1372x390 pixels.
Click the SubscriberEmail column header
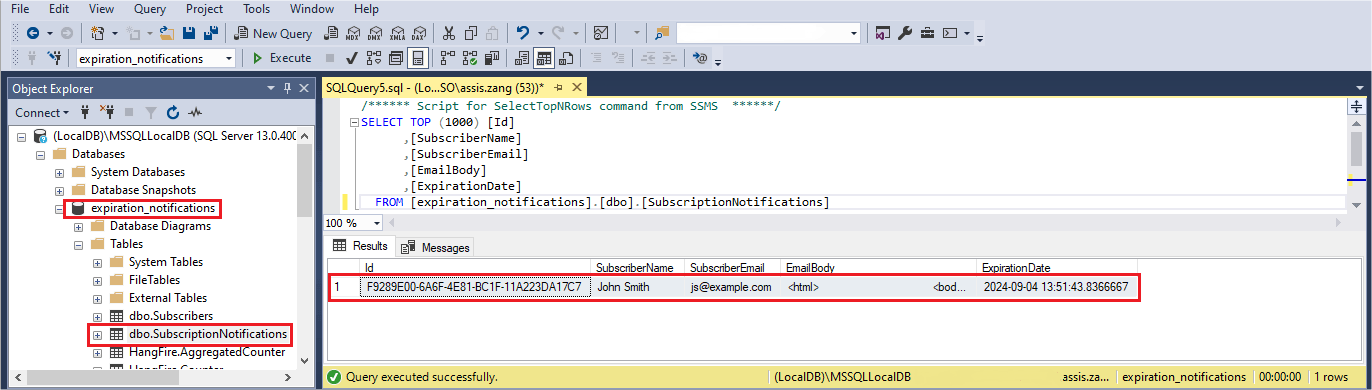(731, 268)
